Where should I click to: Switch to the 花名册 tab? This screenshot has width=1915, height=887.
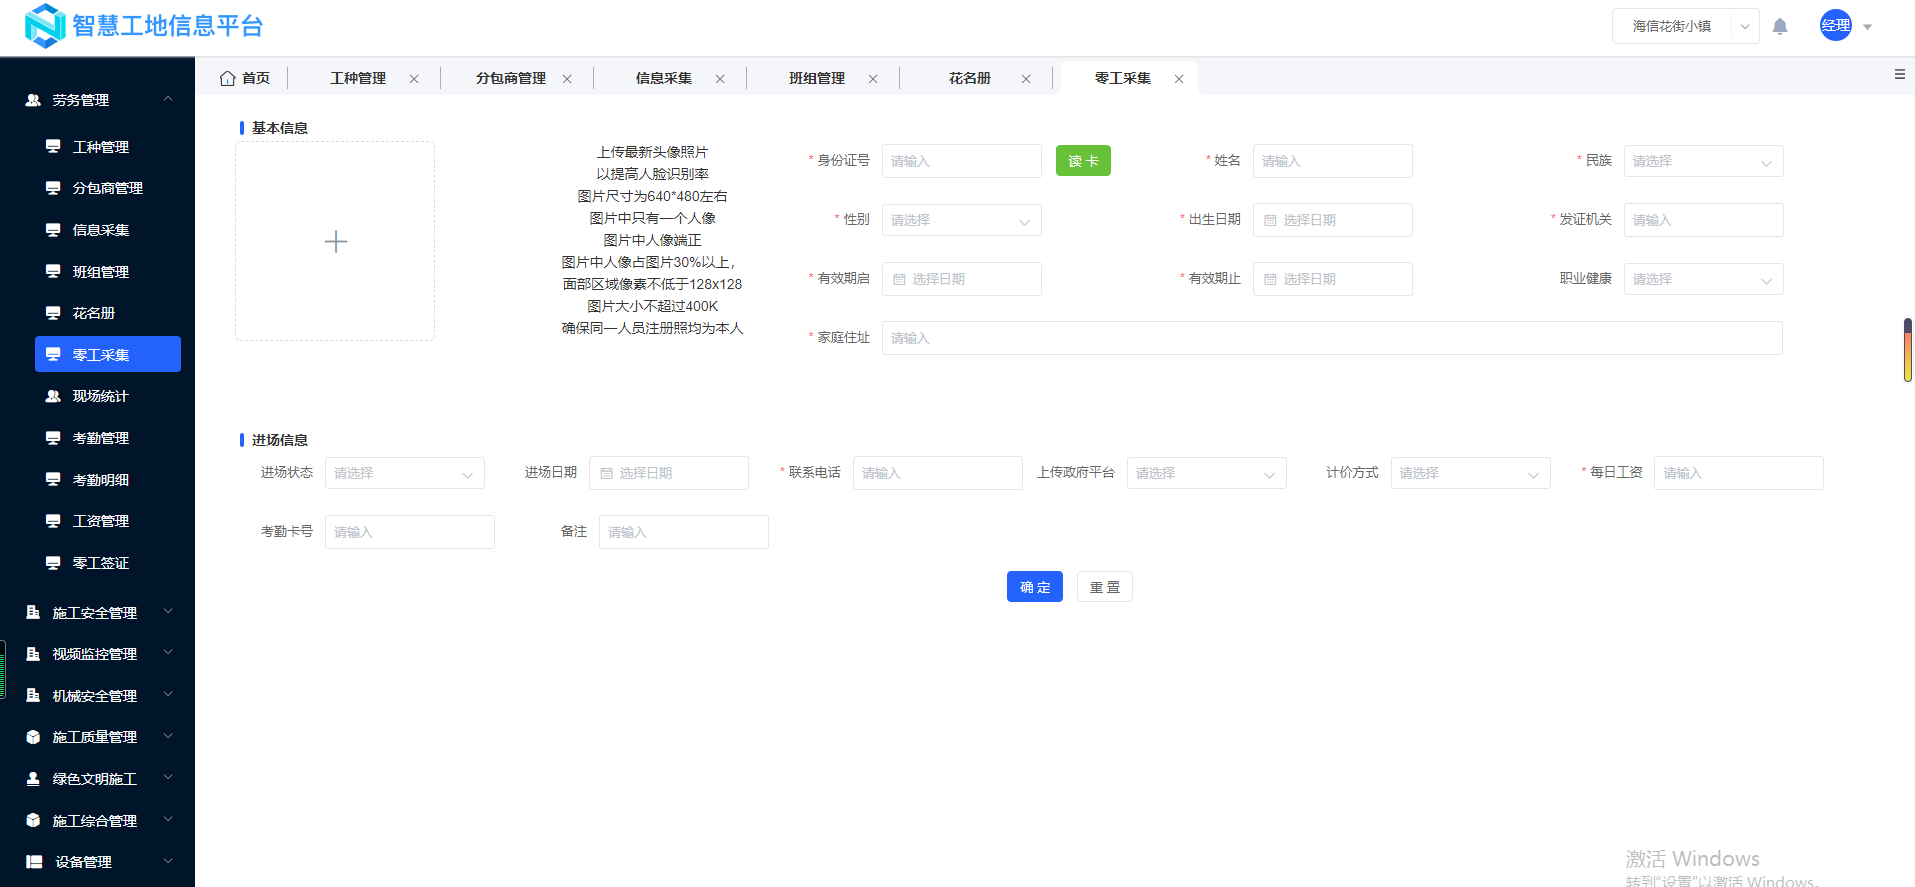click(970, 78)
